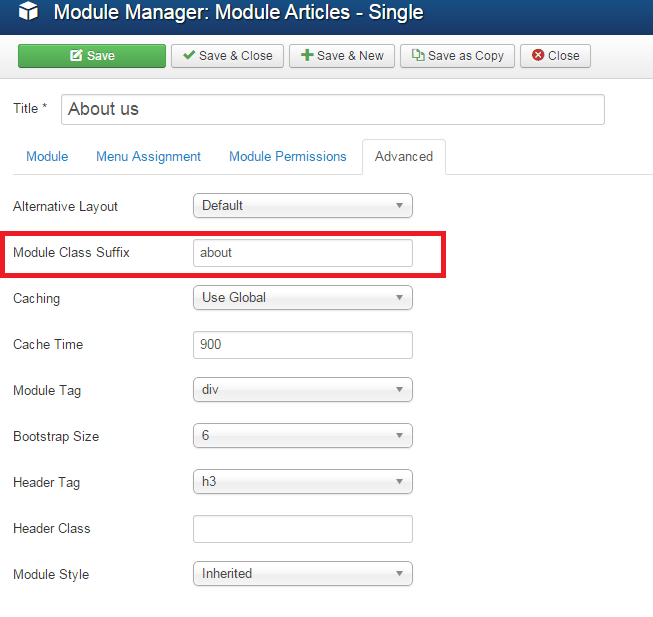Click the Module Style label
Image resolution: width=653 pixels, height=617 pixels.
point(51,575)
